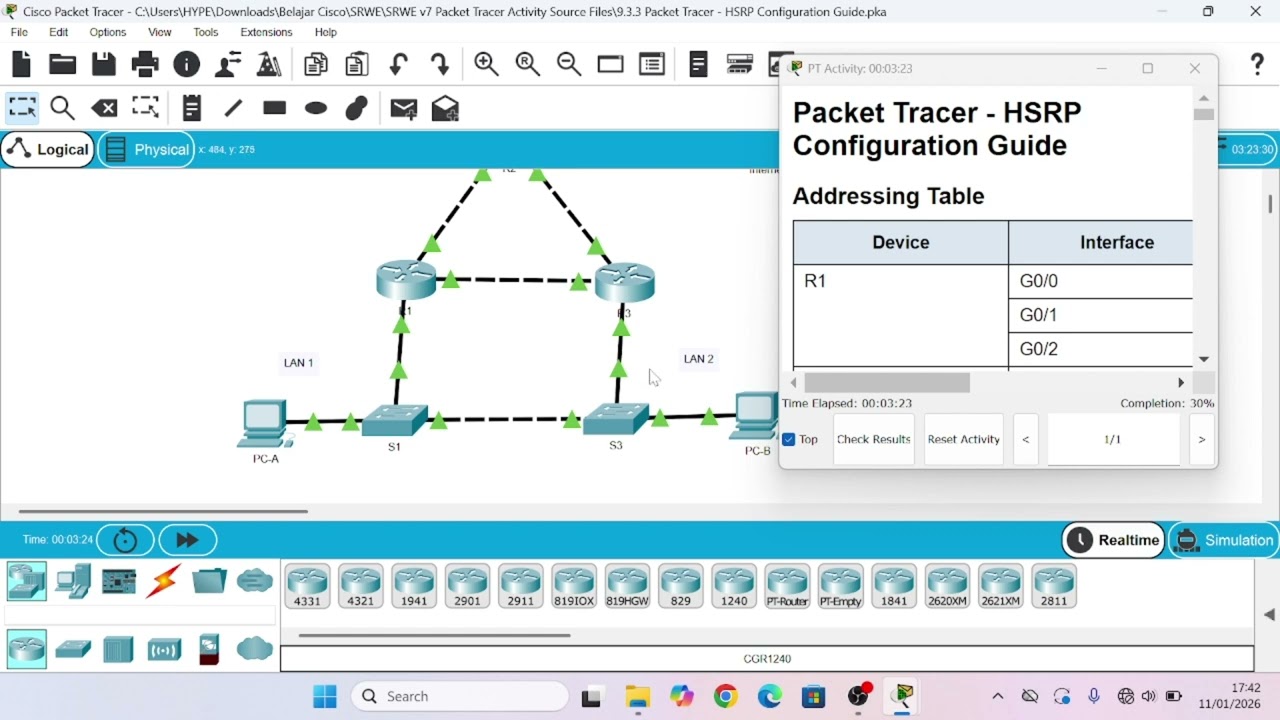
Task: Click the Fast Forward Time button
Action: tap(187, 540)
